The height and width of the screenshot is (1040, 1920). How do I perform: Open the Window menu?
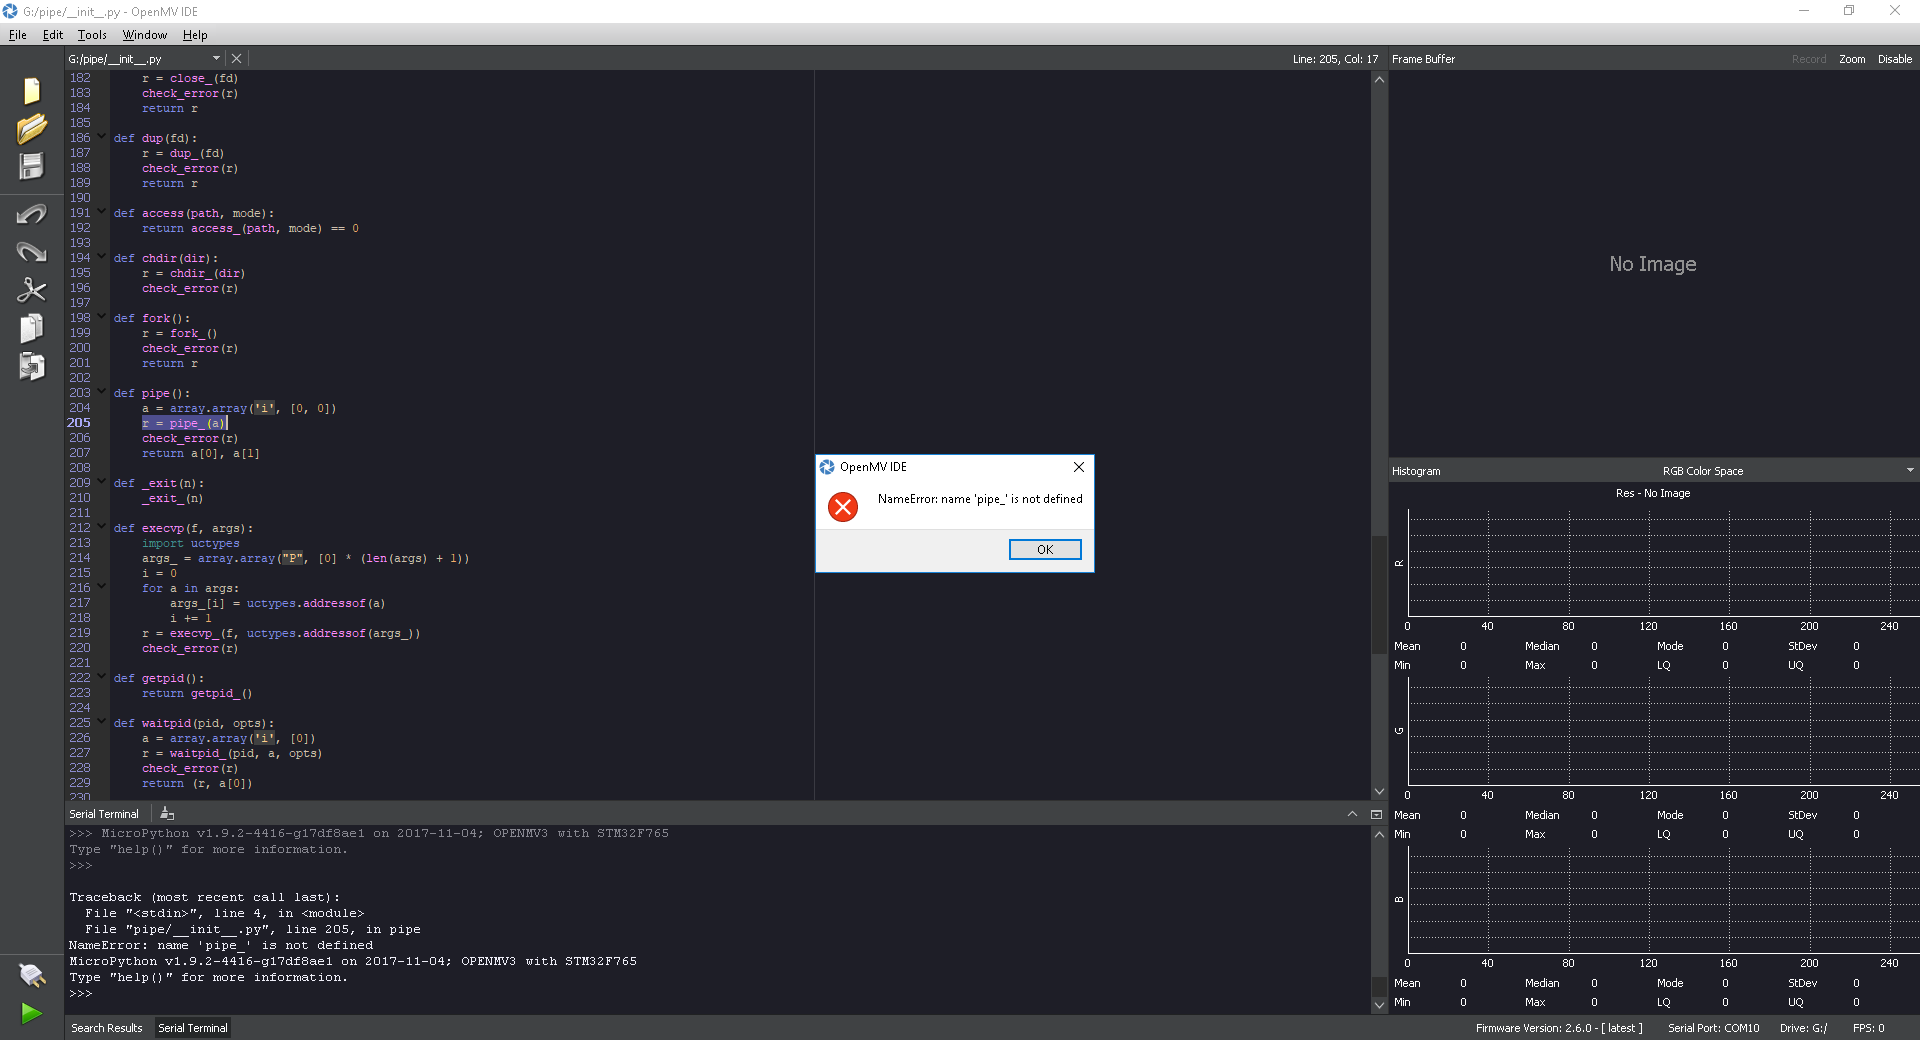click(x=145, y=35)
